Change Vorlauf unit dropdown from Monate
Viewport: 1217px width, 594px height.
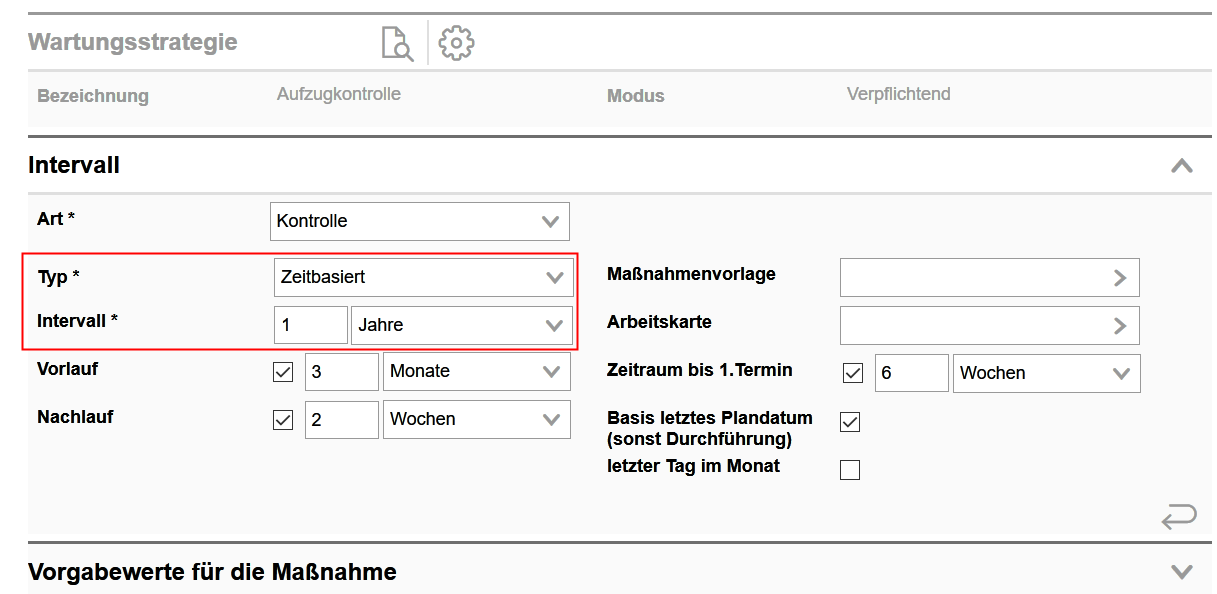[476, 371]
